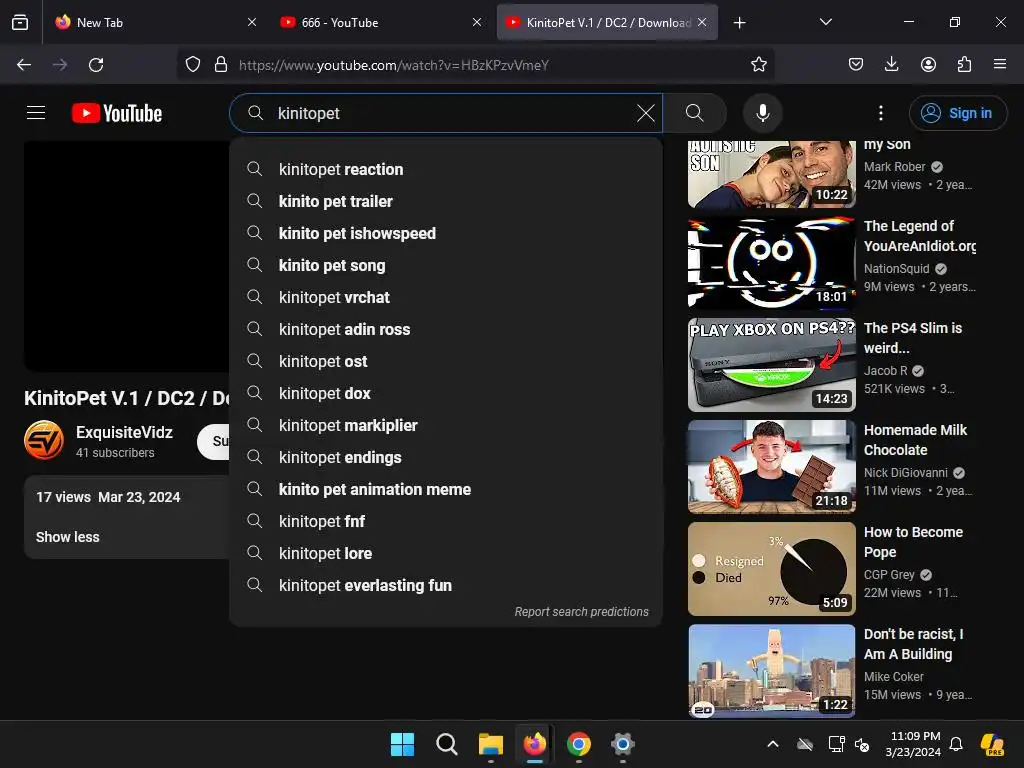Open Homemade Milk Chocolate thumbnail
Screen dimensions: 1024x768
pyautogui.click(x=771, y=466)
